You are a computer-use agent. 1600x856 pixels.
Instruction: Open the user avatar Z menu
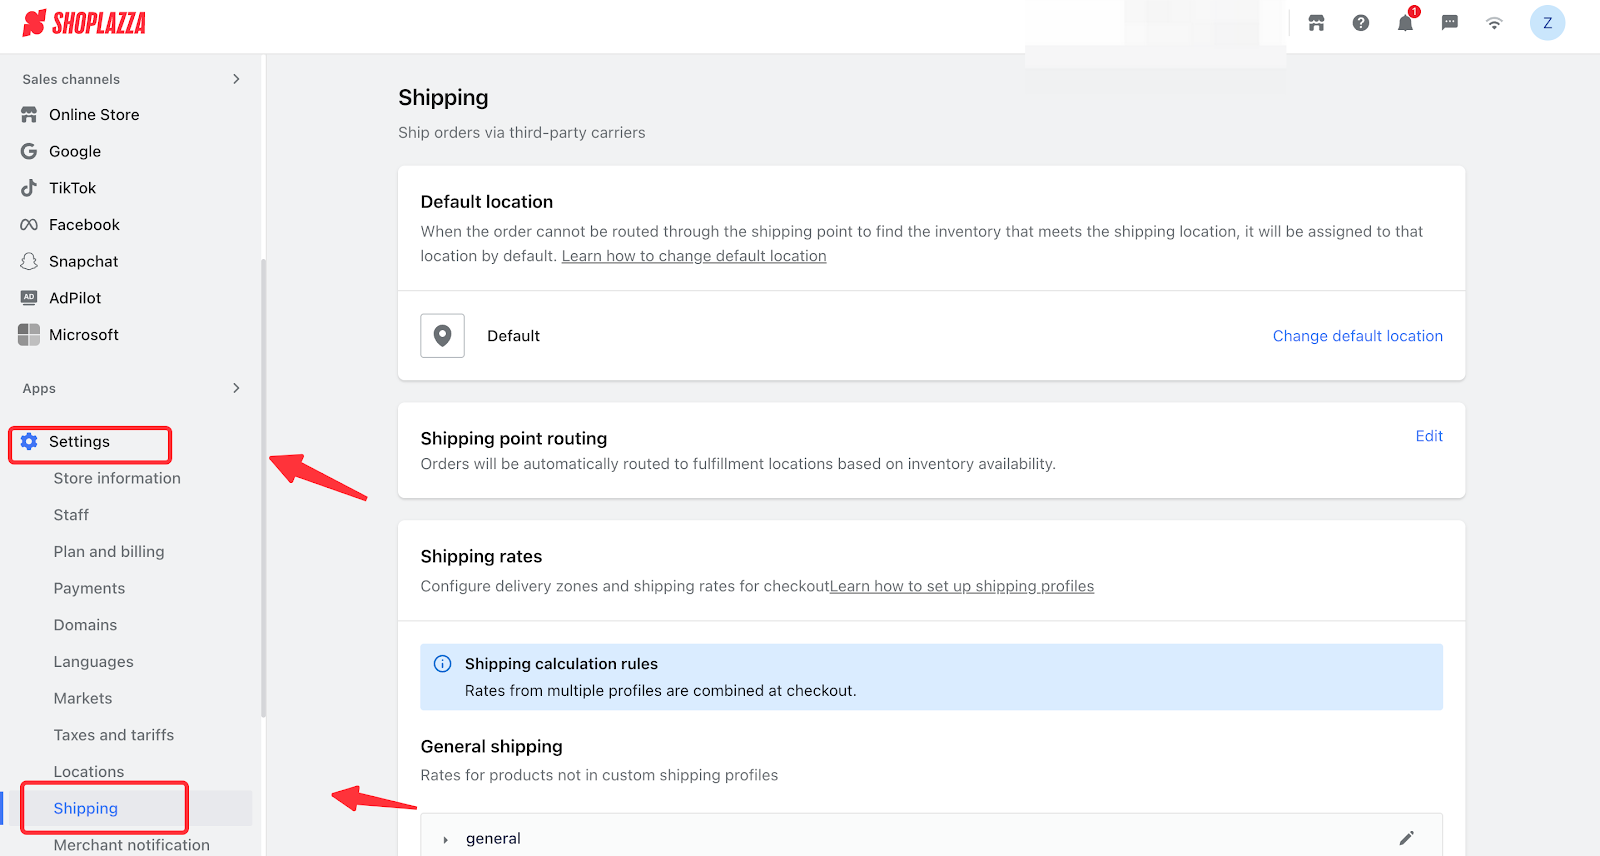(x=1546, y=23)
